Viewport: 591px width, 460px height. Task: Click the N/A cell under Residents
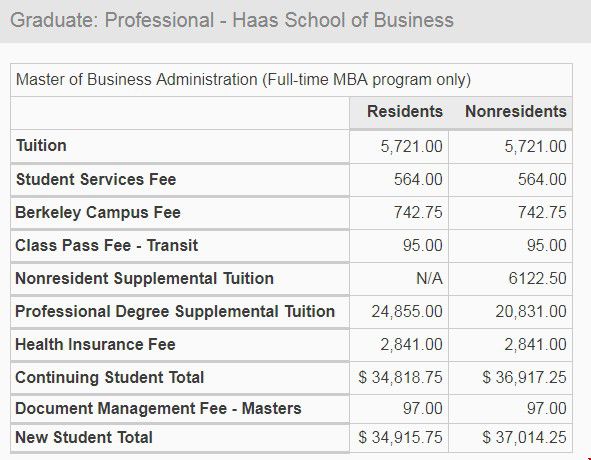point(429,279)
